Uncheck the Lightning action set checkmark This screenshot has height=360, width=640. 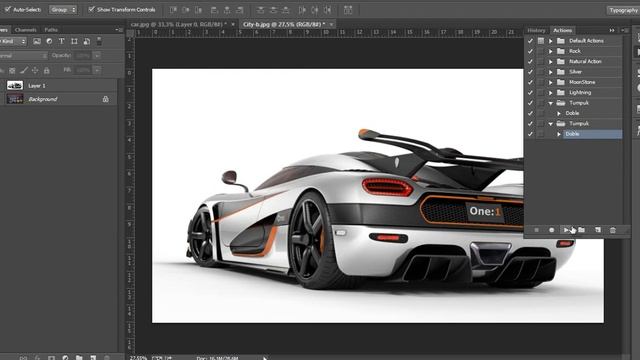(530, 93)
